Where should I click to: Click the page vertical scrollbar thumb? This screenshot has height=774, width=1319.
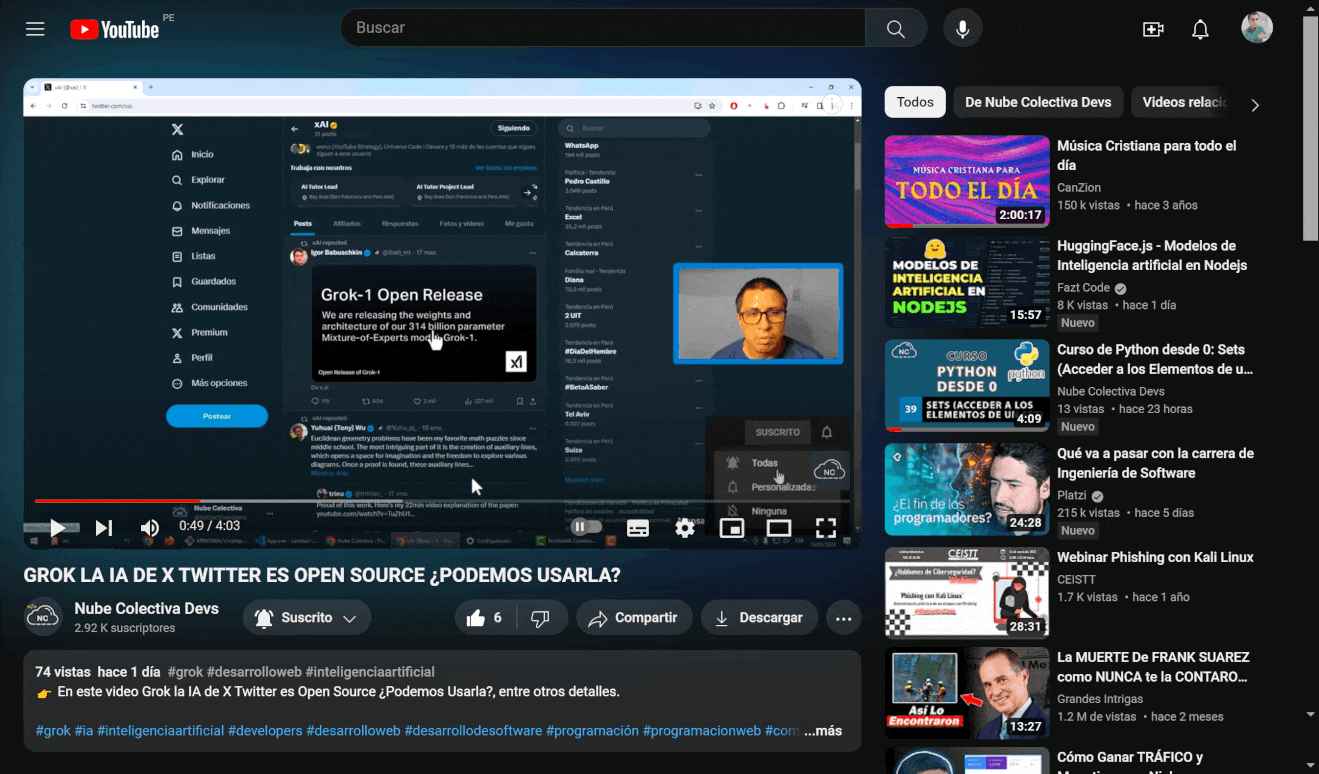pos(1311,128)
